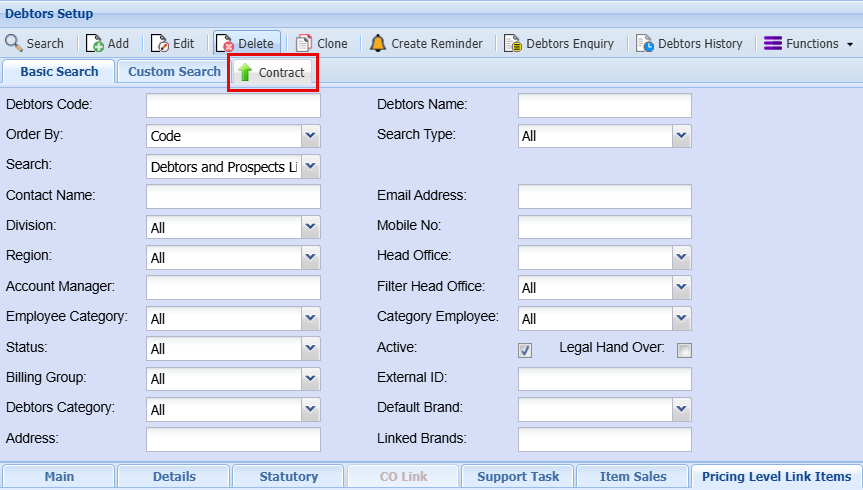Click the Create Reminder bell icon
Image resolution: width=863 pixels, height=490 pixels.
(x=378, y=43)
